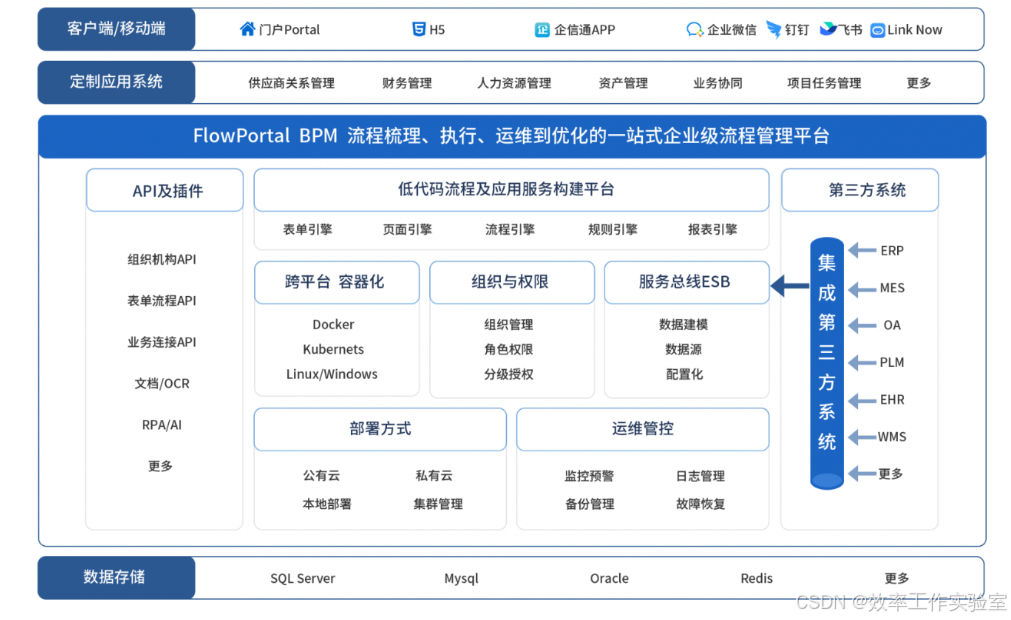Click the 企业微信 chat bubble icon
This screenshot has height=620, width=1011.
694,30
